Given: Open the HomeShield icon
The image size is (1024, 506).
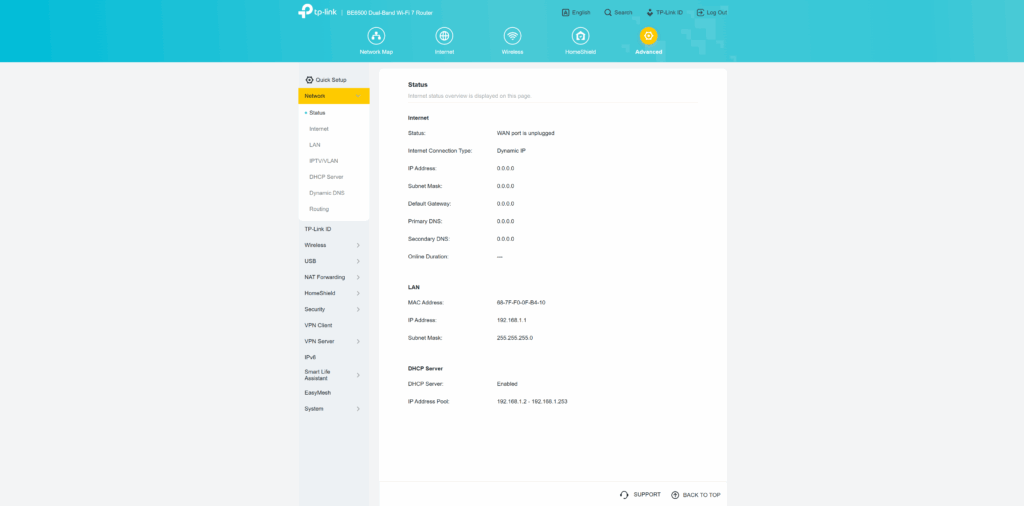Looking at the screenshot, I should [580, 36].
